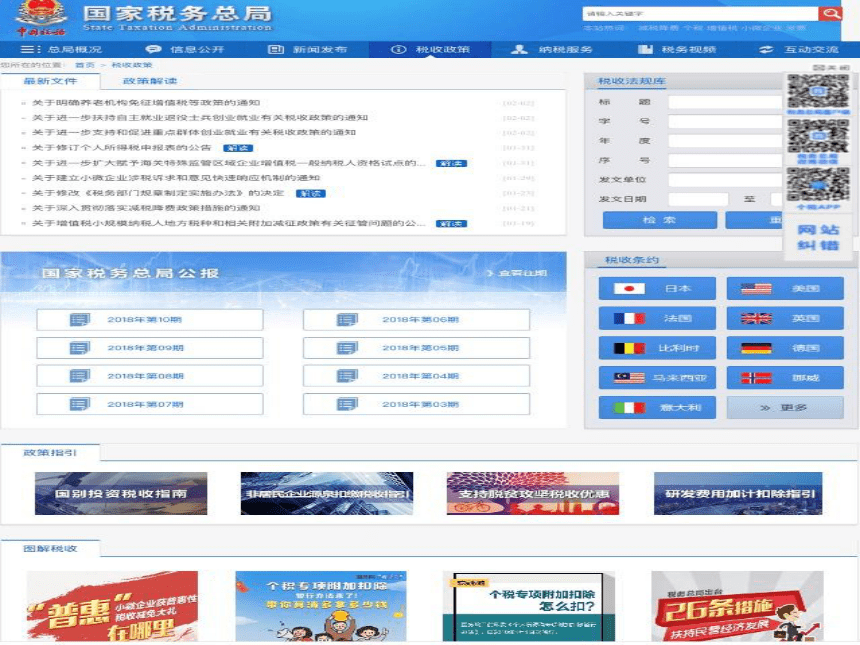The image size is (860, 645).
Task: Click the Norwegian flag for 挪威 treaties
Action: click(x=756, y=377)
